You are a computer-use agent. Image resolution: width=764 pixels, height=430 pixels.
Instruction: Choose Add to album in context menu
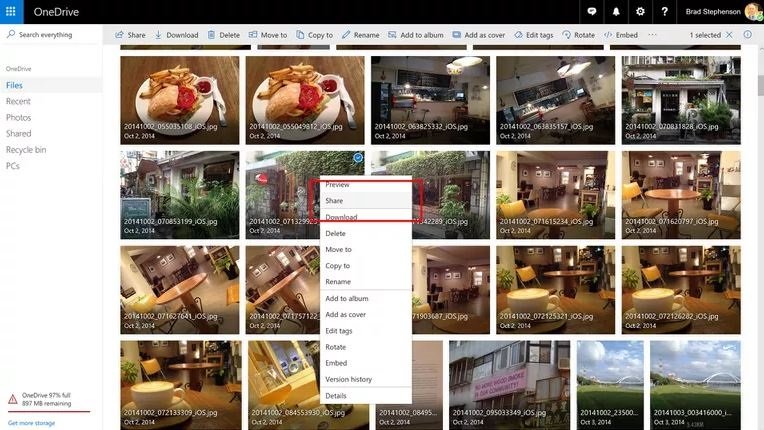click(x=346, y=298)
